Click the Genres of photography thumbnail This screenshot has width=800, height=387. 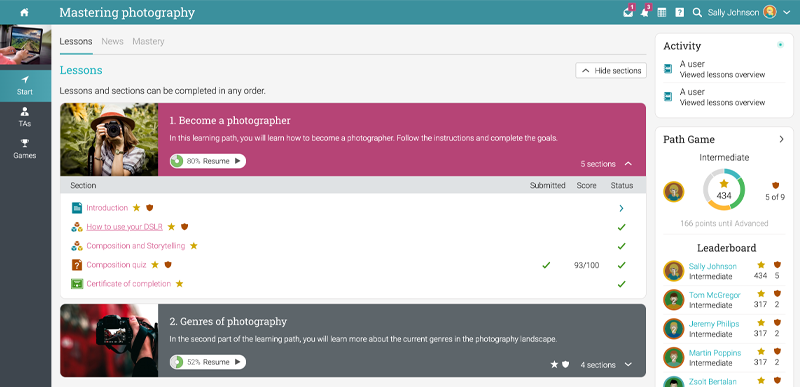click(x=109, y=341)
